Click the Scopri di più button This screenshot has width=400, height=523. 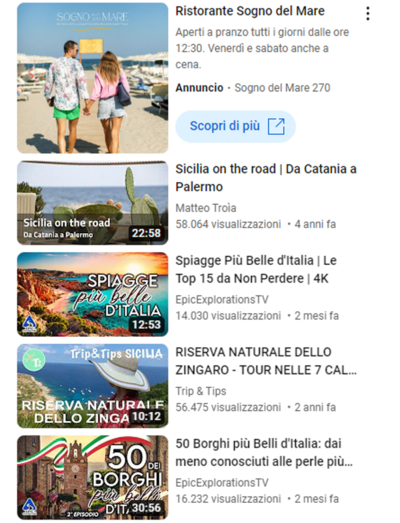pyautogui.click(x=236, y=126)
